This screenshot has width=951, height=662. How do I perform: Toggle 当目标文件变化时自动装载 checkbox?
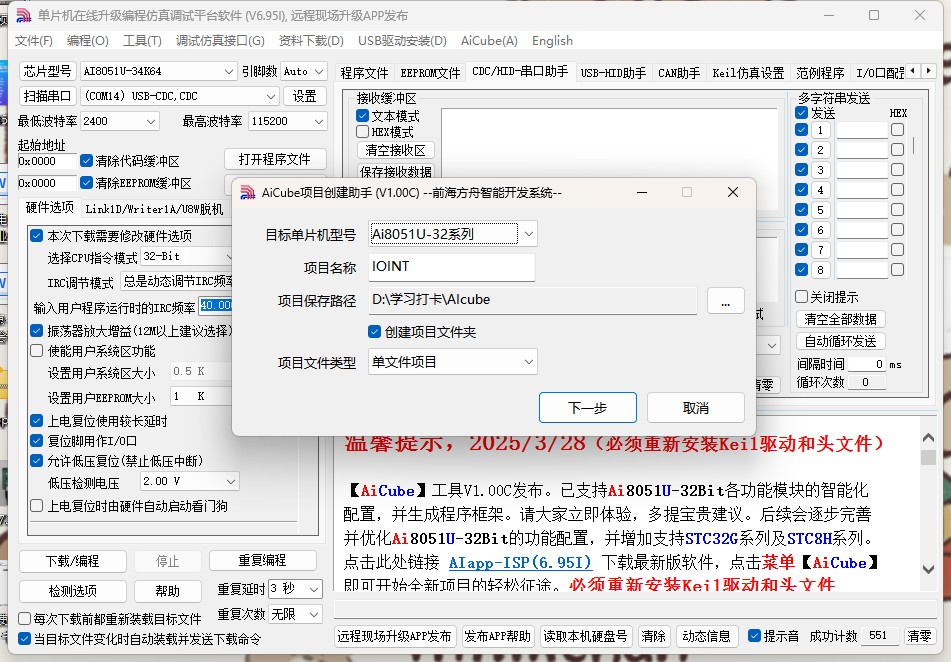coord(24,638)
